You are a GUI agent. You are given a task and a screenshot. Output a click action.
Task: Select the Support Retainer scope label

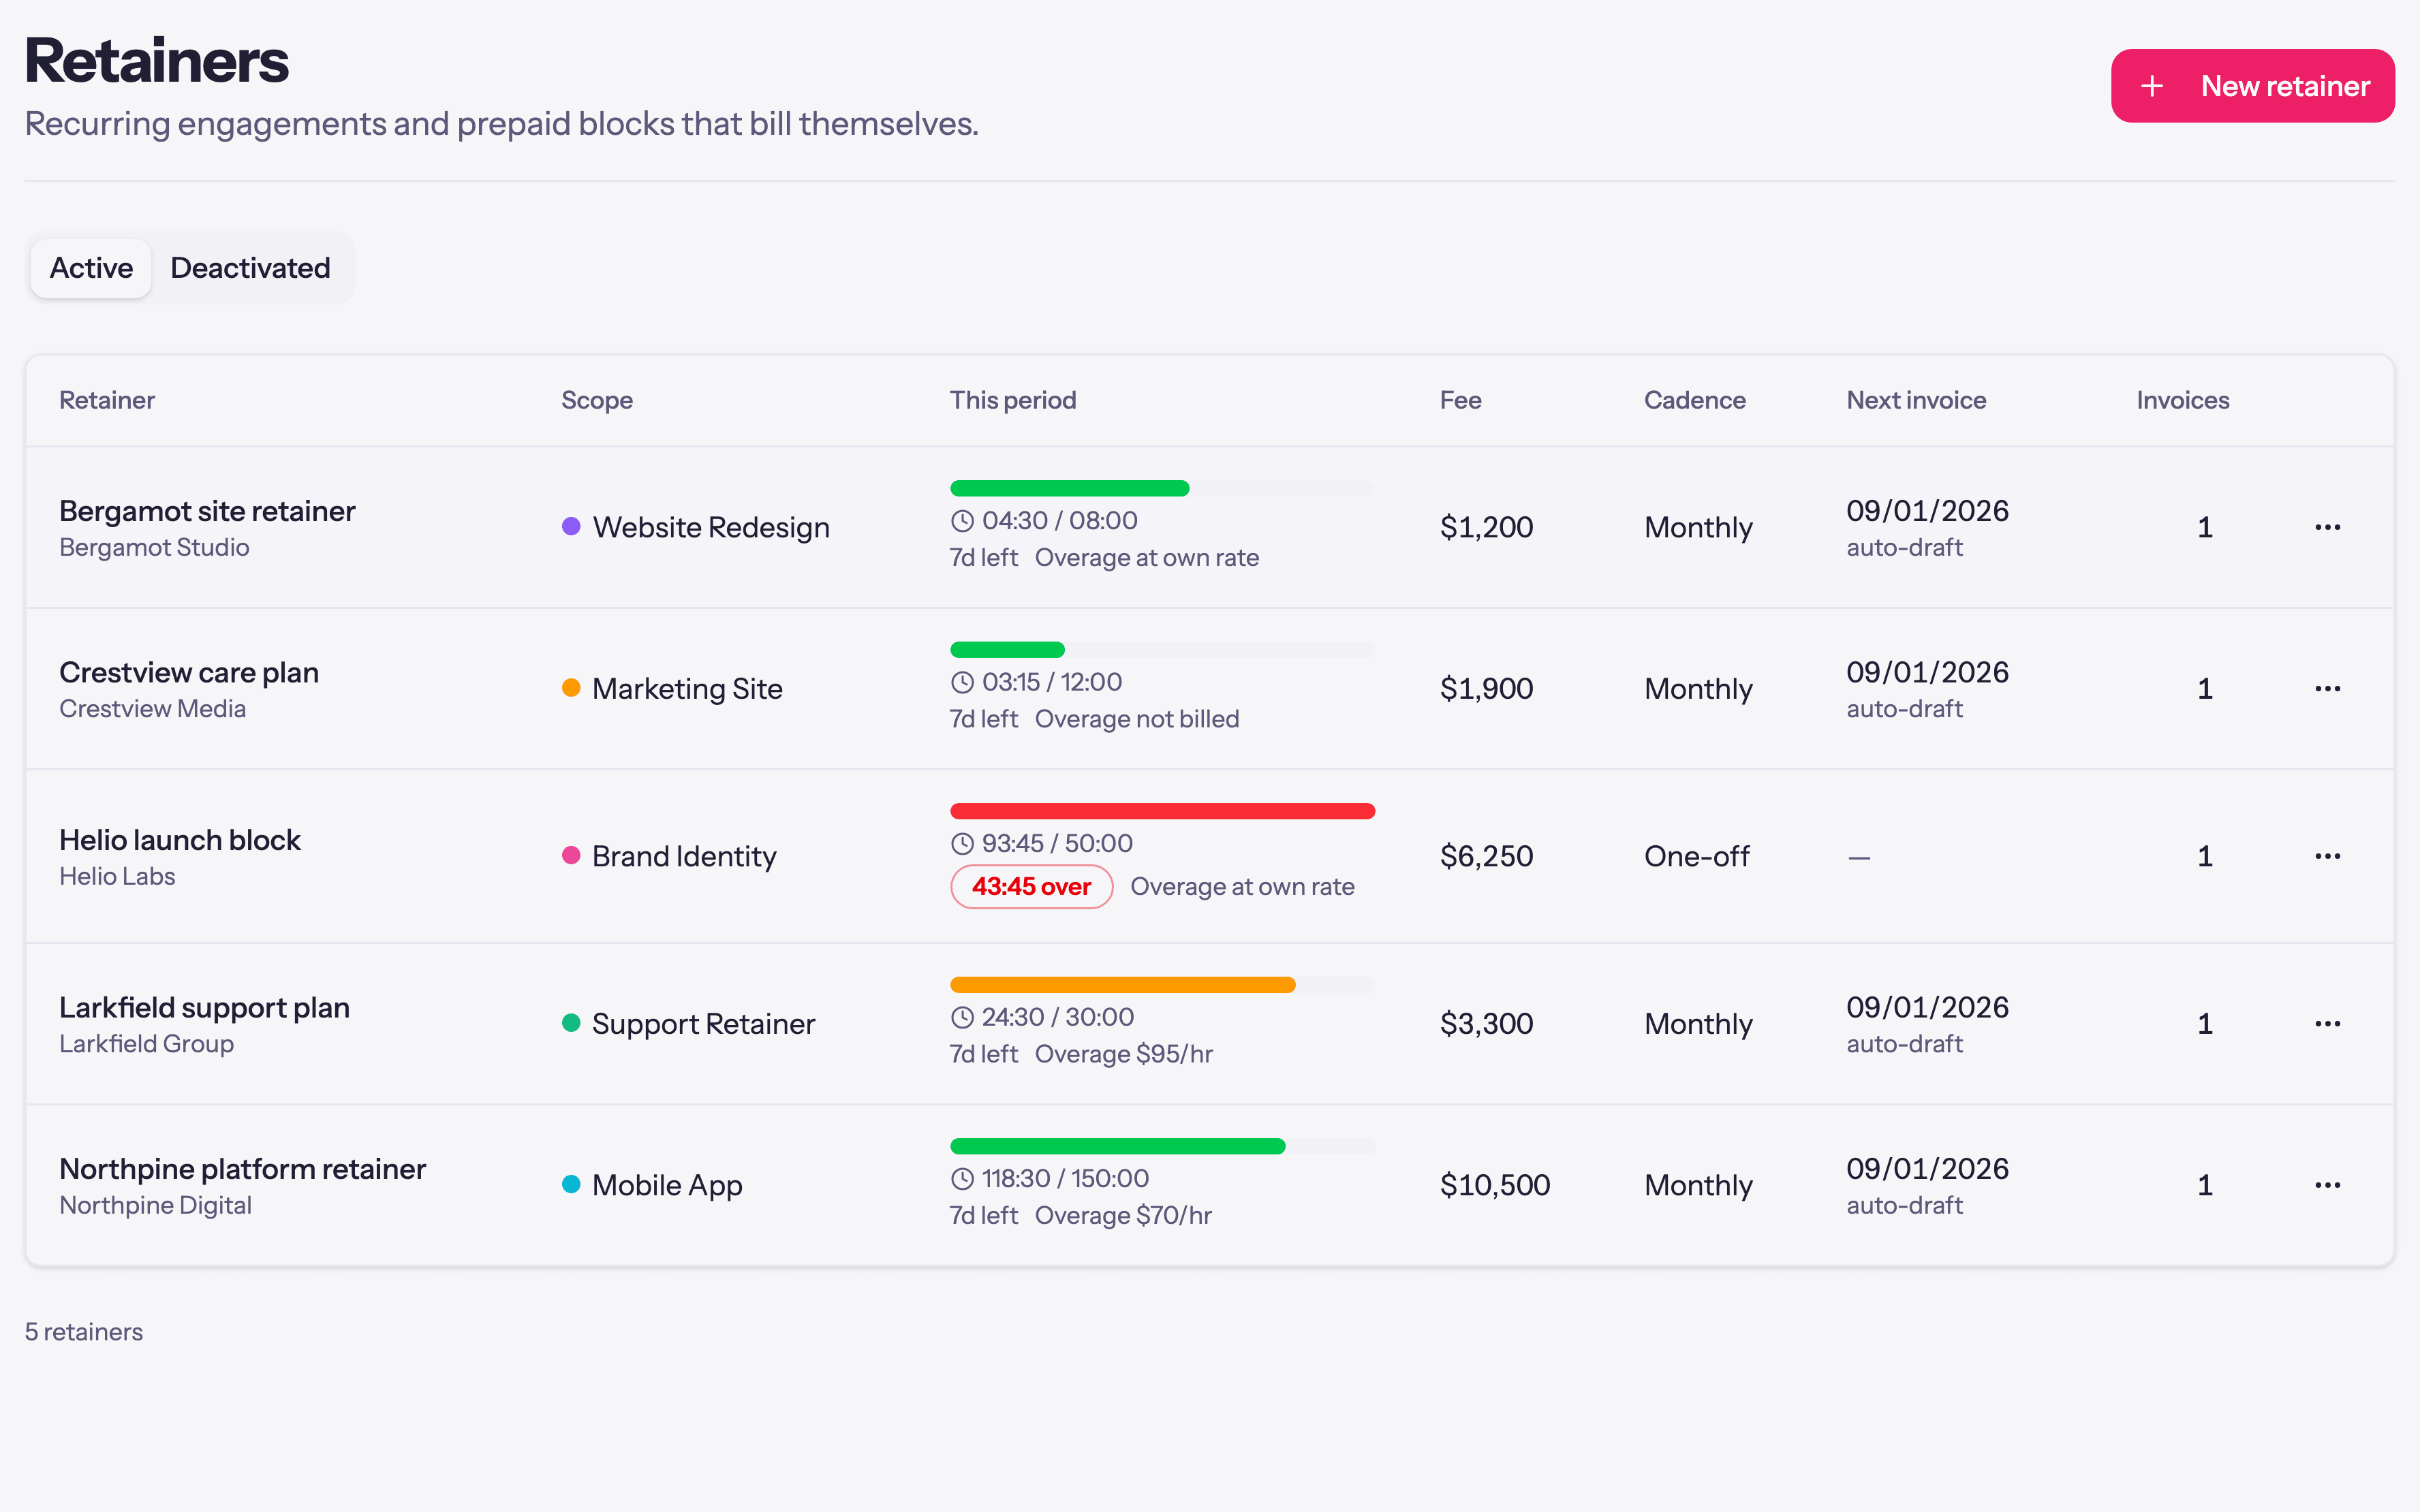coord(703,1023)
